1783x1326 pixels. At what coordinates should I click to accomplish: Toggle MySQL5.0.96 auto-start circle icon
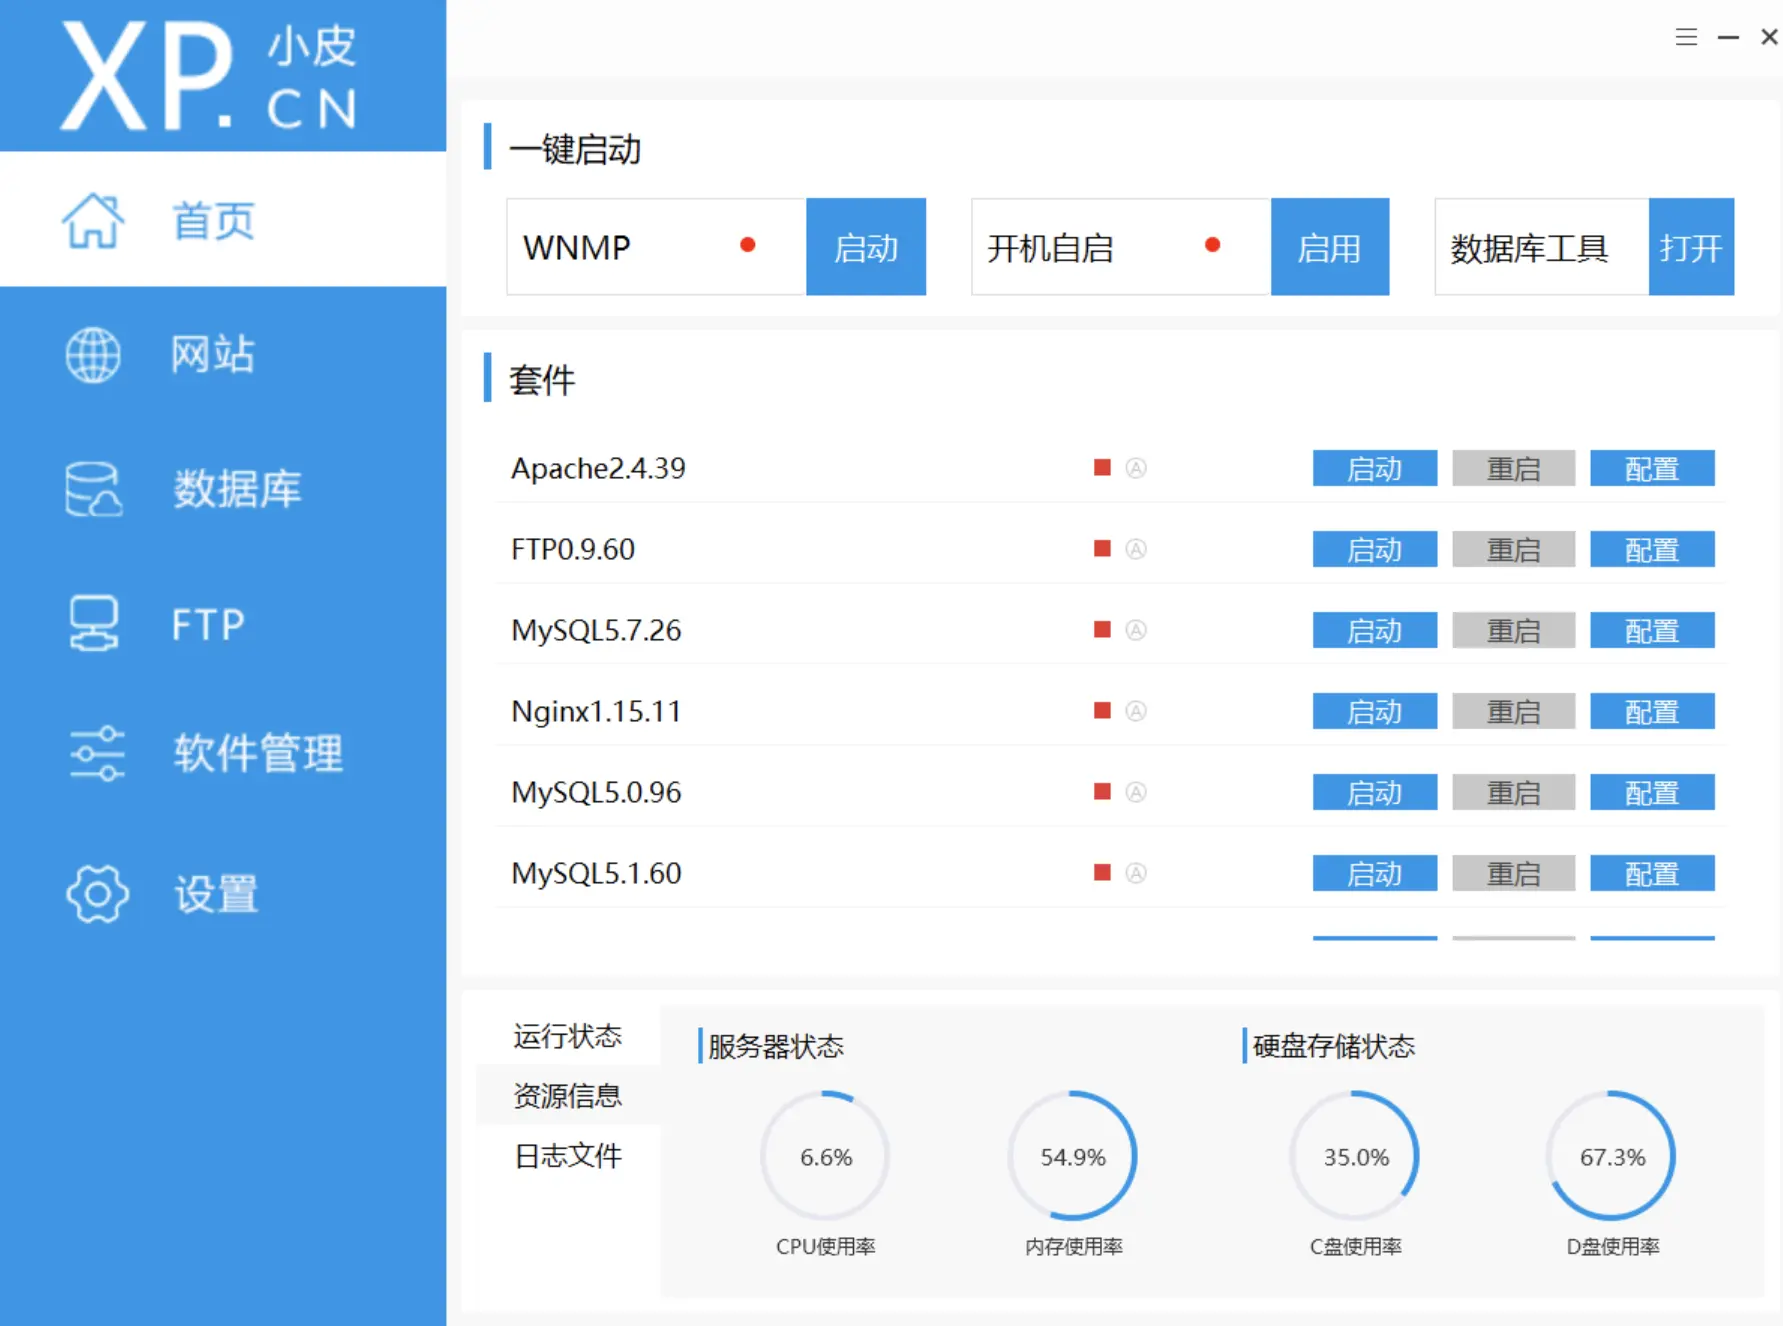(1136, 791)
